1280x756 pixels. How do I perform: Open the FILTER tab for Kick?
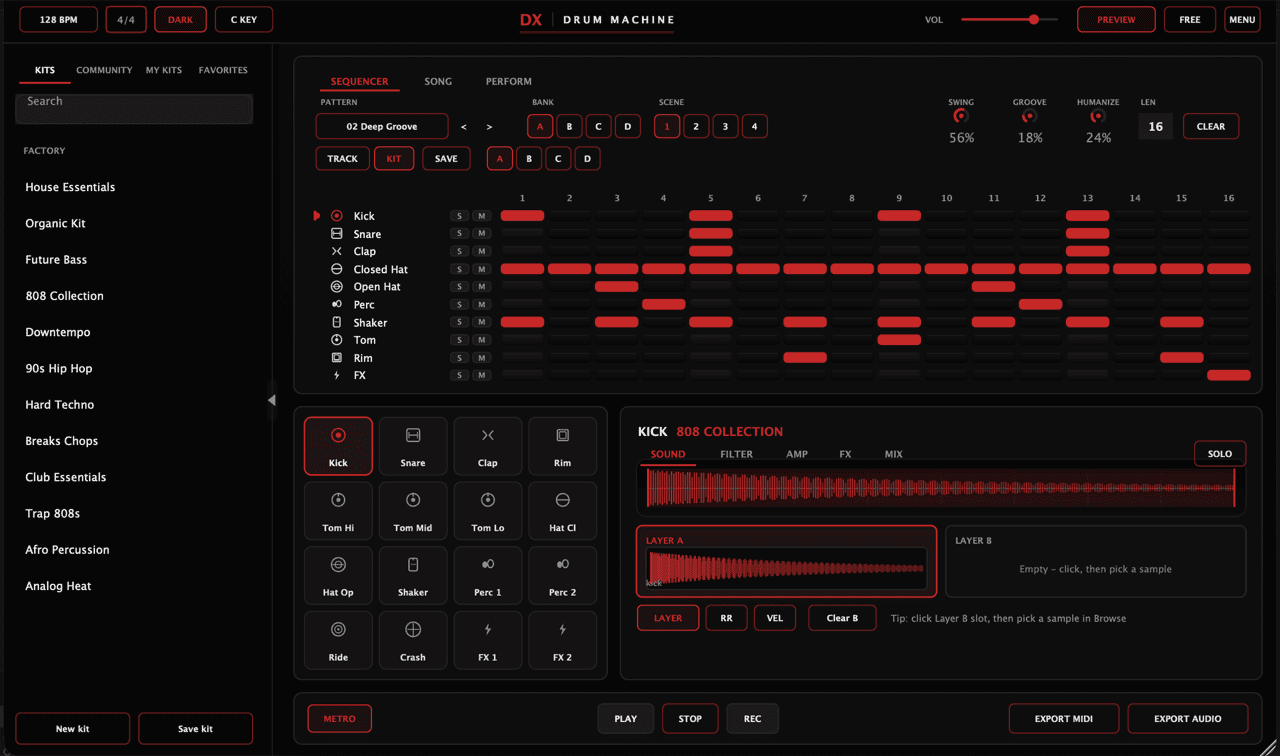(x=736, y=454)
